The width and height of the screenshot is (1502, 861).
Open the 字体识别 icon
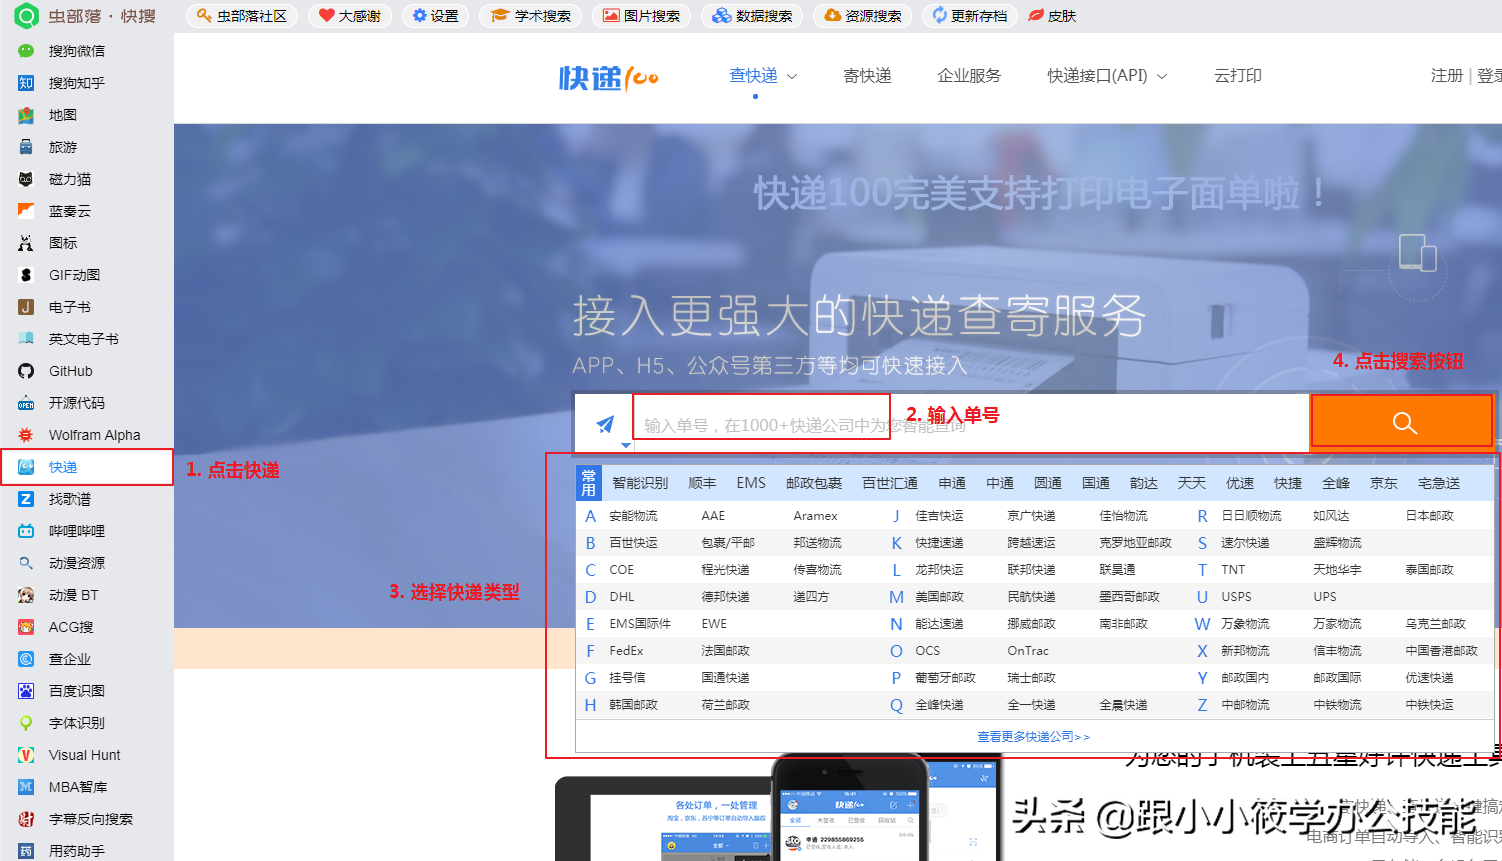pyautogui.click(x=26, y=723)
